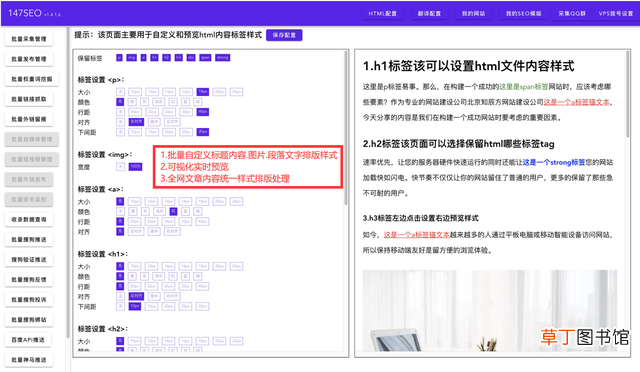Screen dimensions: 640x372
Task: Open 搜狗验证推送 in the sidebar
Action: [x=29, y=259]
